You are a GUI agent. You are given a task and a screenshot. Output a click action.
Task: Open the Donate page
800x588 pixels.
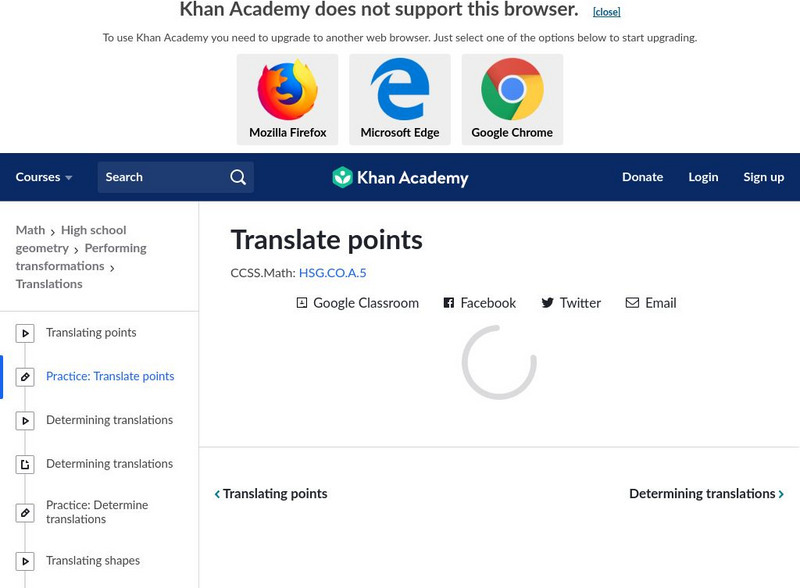coord(642,177)
